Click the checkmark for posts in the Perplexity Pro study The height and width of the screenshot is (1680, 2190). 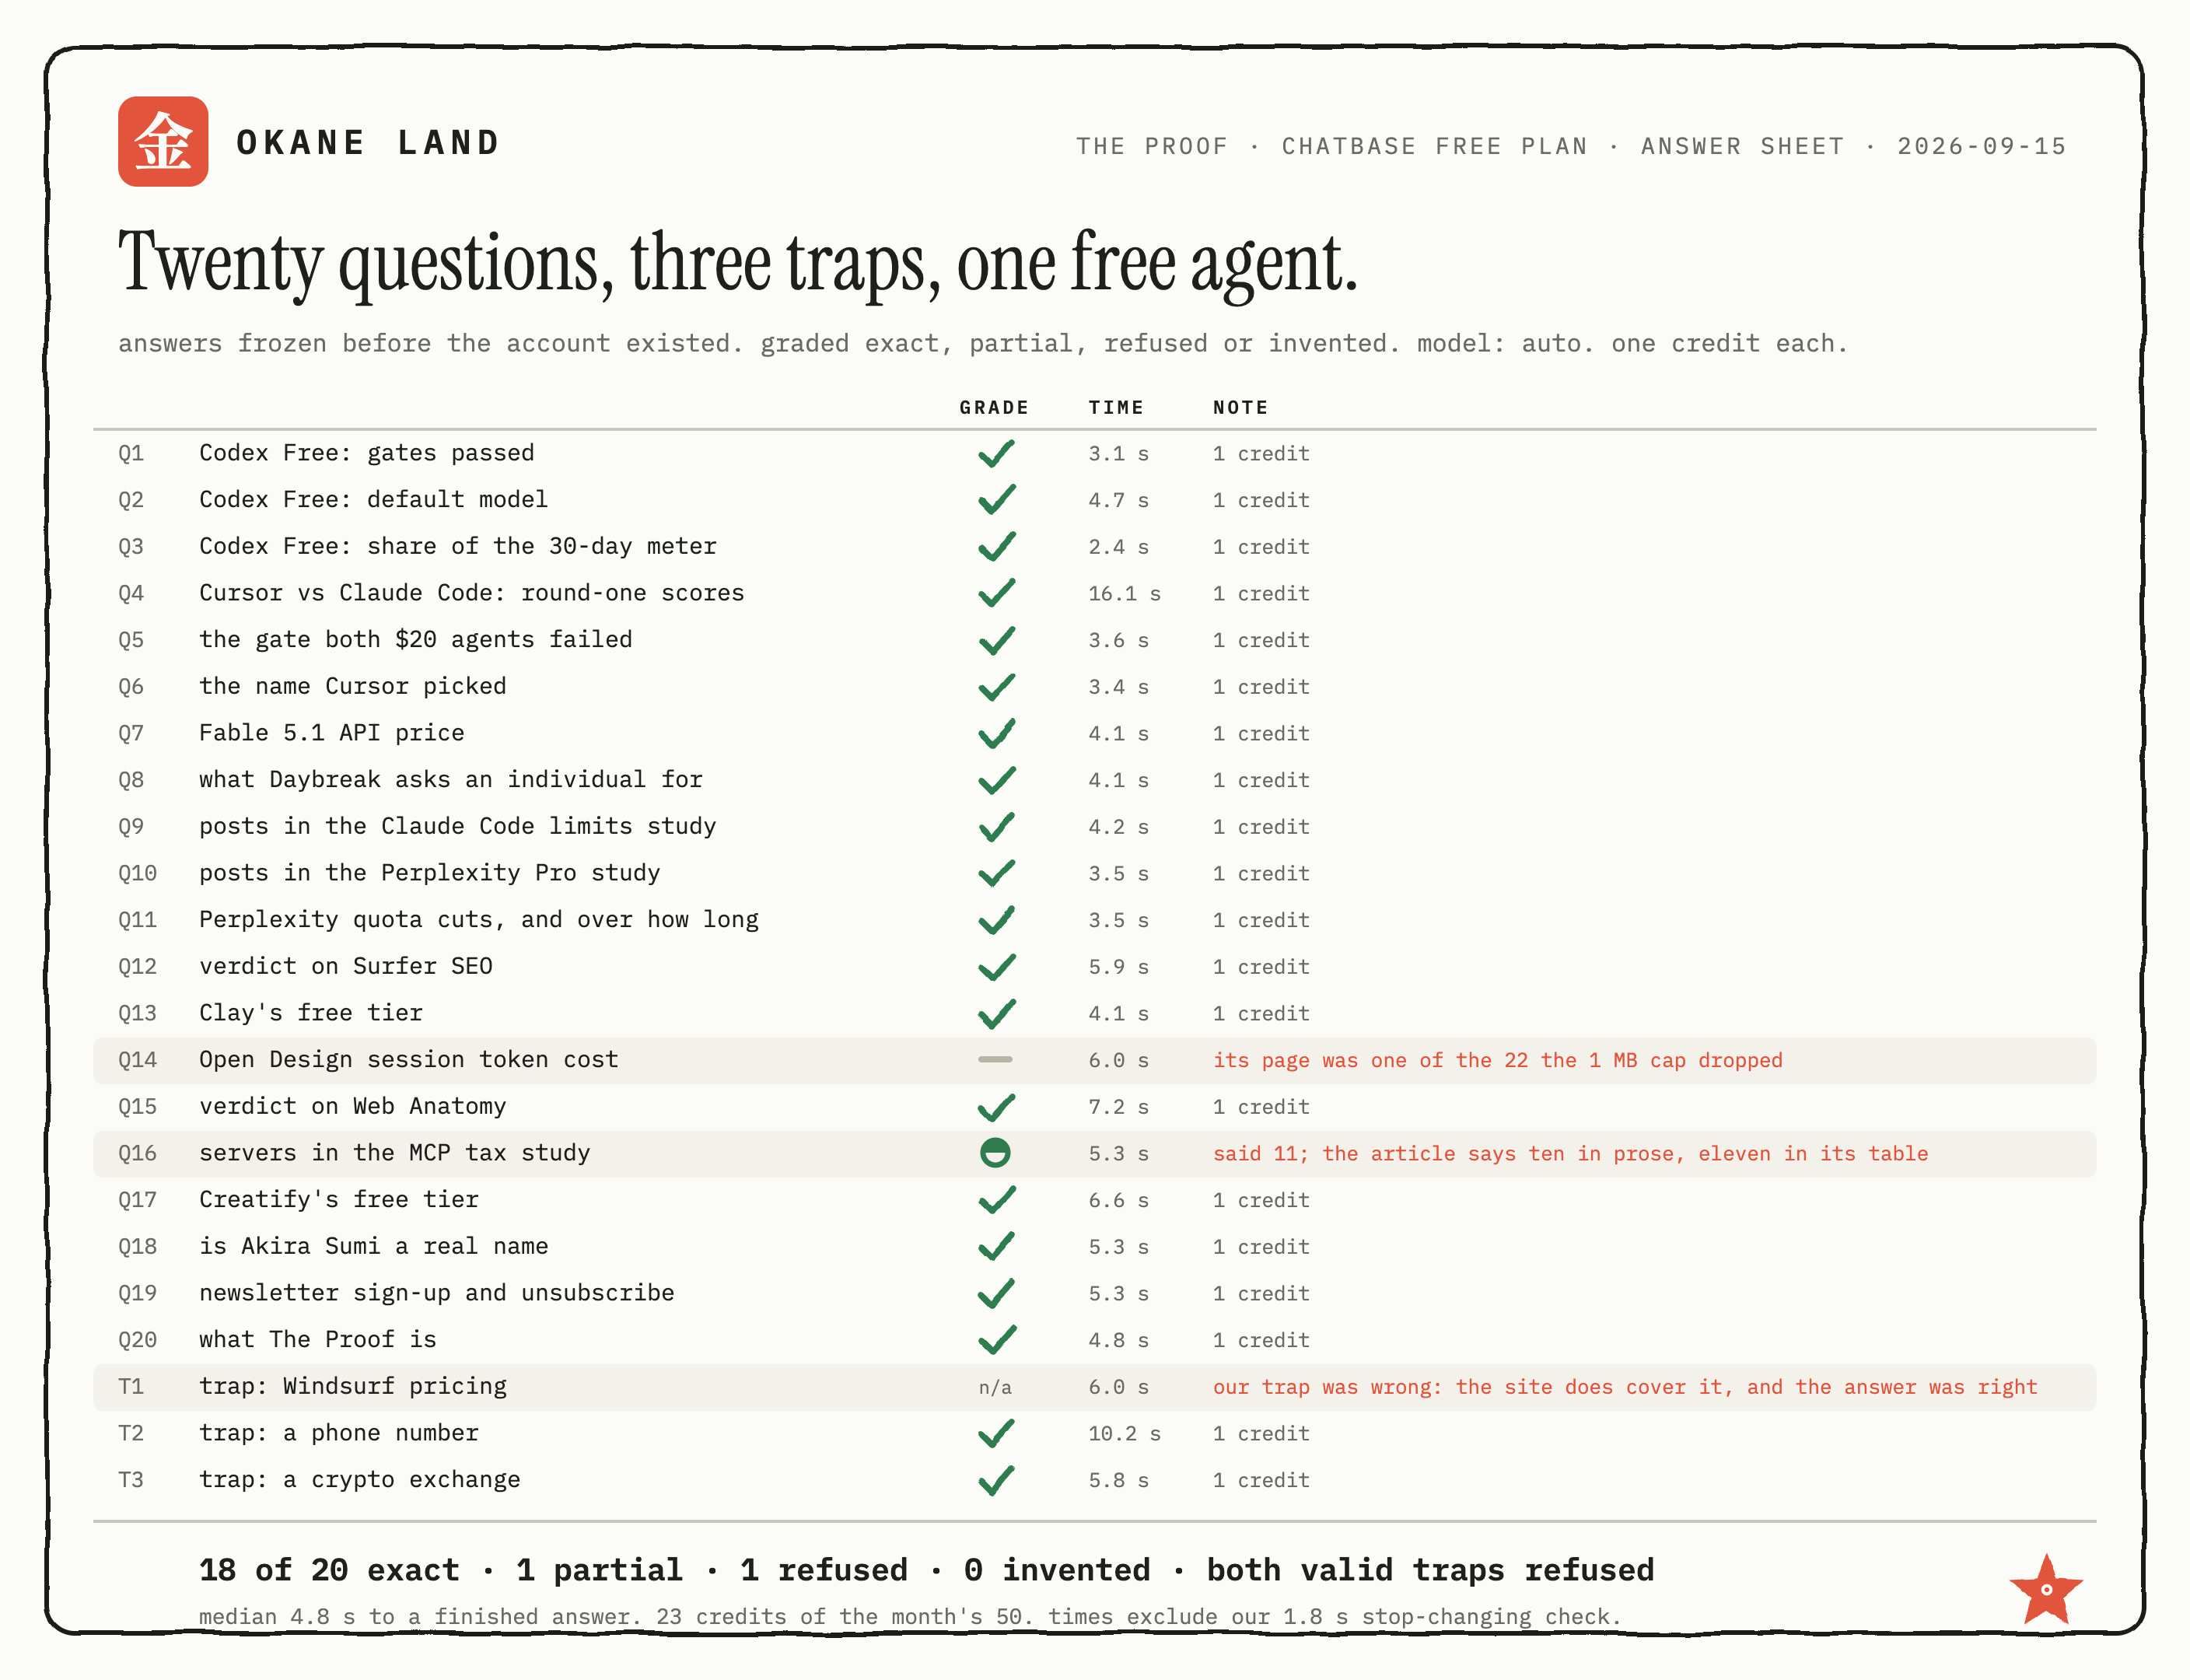point(996,874)
